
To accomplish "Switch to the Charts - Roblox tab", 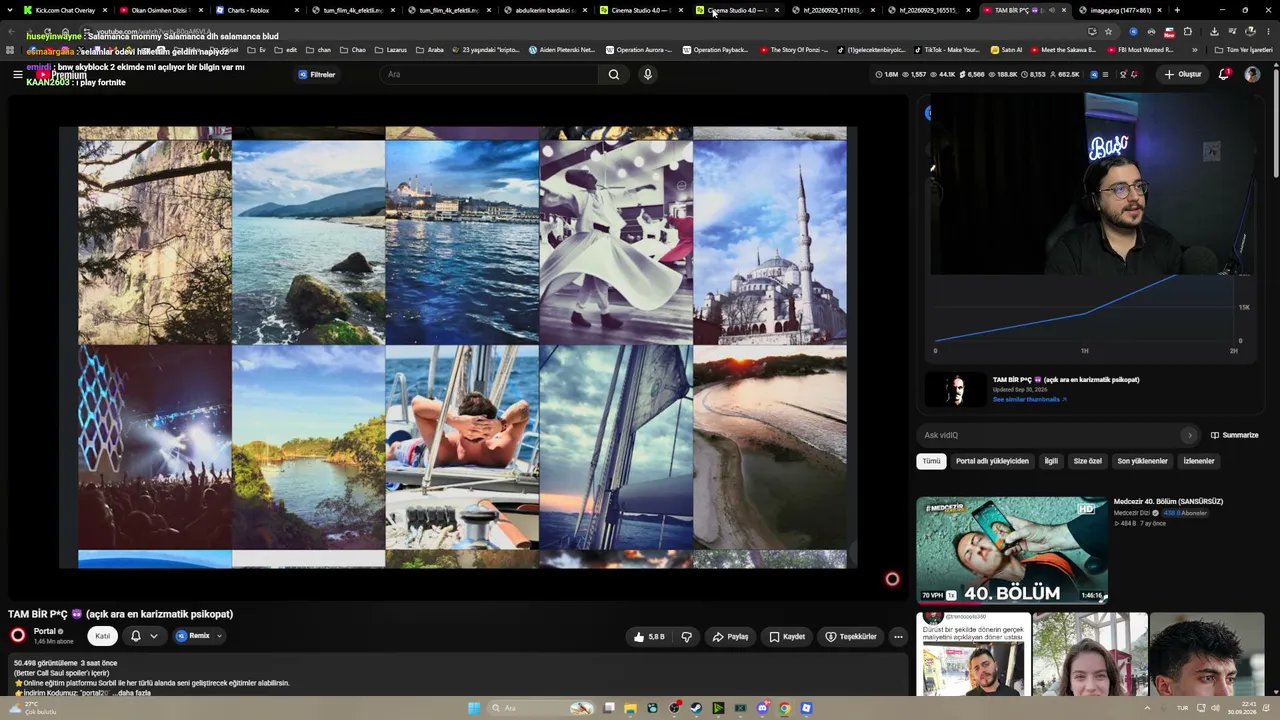I will pyautogui.click(x=247, y=10).
